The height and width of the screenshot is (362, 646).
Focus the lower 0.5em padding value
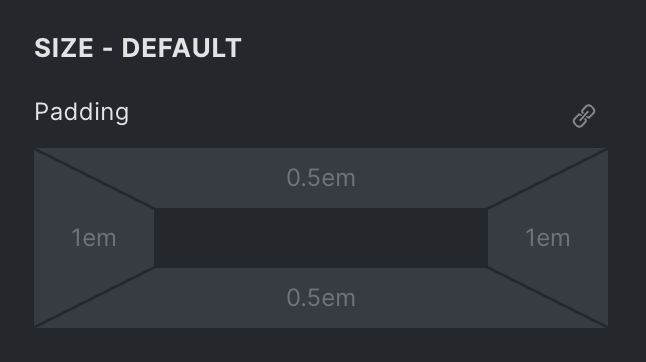click(x=321, y=298)
